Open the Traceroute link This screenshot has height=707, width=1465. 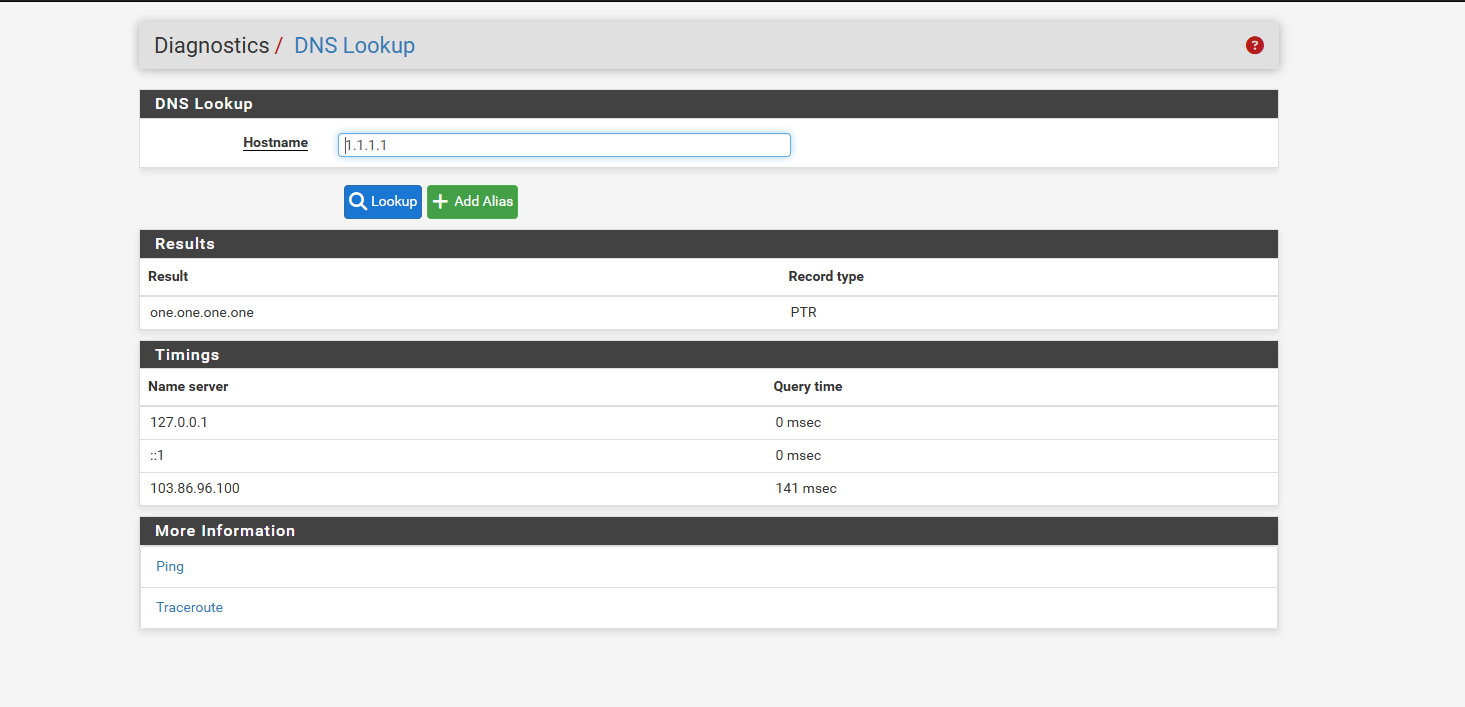coord(189,607)
